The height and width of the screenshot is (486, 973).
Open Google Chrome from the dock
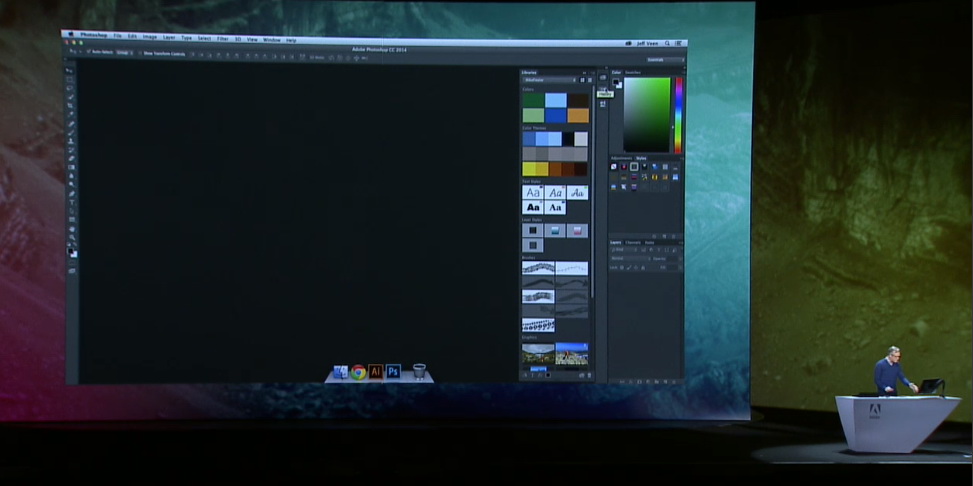point(358,372)
